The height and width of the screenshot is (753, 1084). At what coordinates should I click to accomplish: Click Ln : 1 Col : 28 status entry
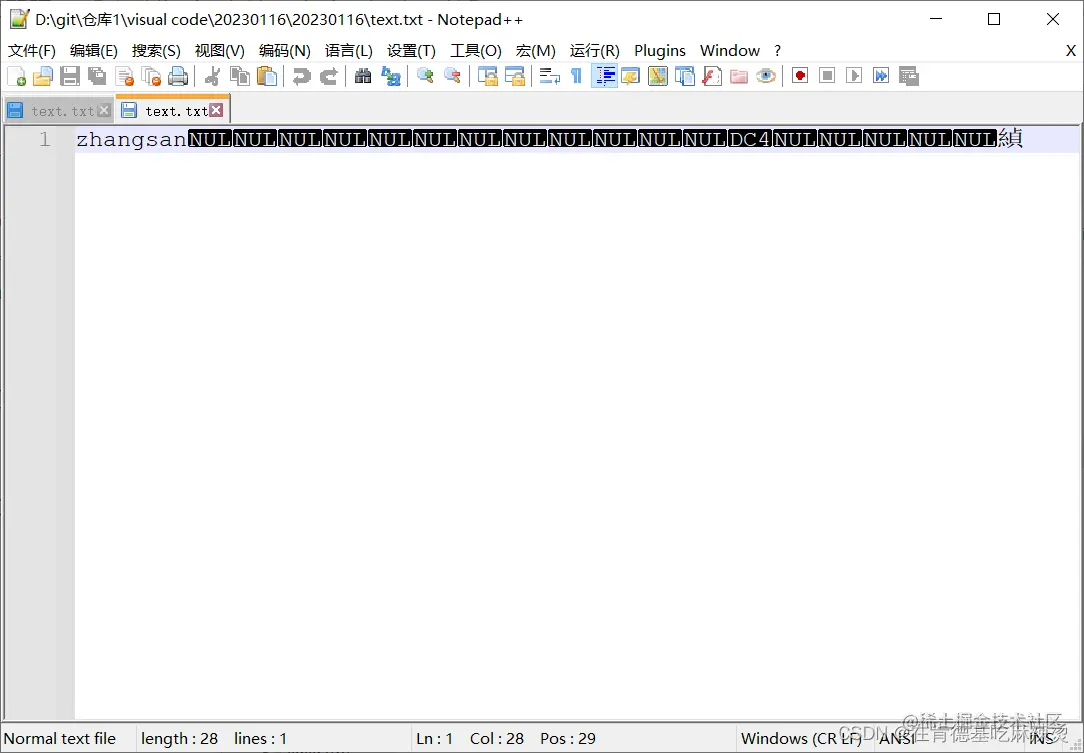click(x=470, y=738)
